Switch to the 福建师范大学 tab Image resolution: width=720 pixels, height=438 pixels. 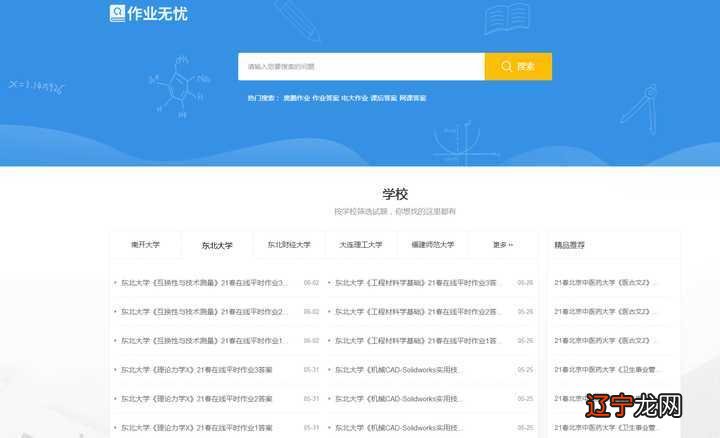[x=433, y=245]
